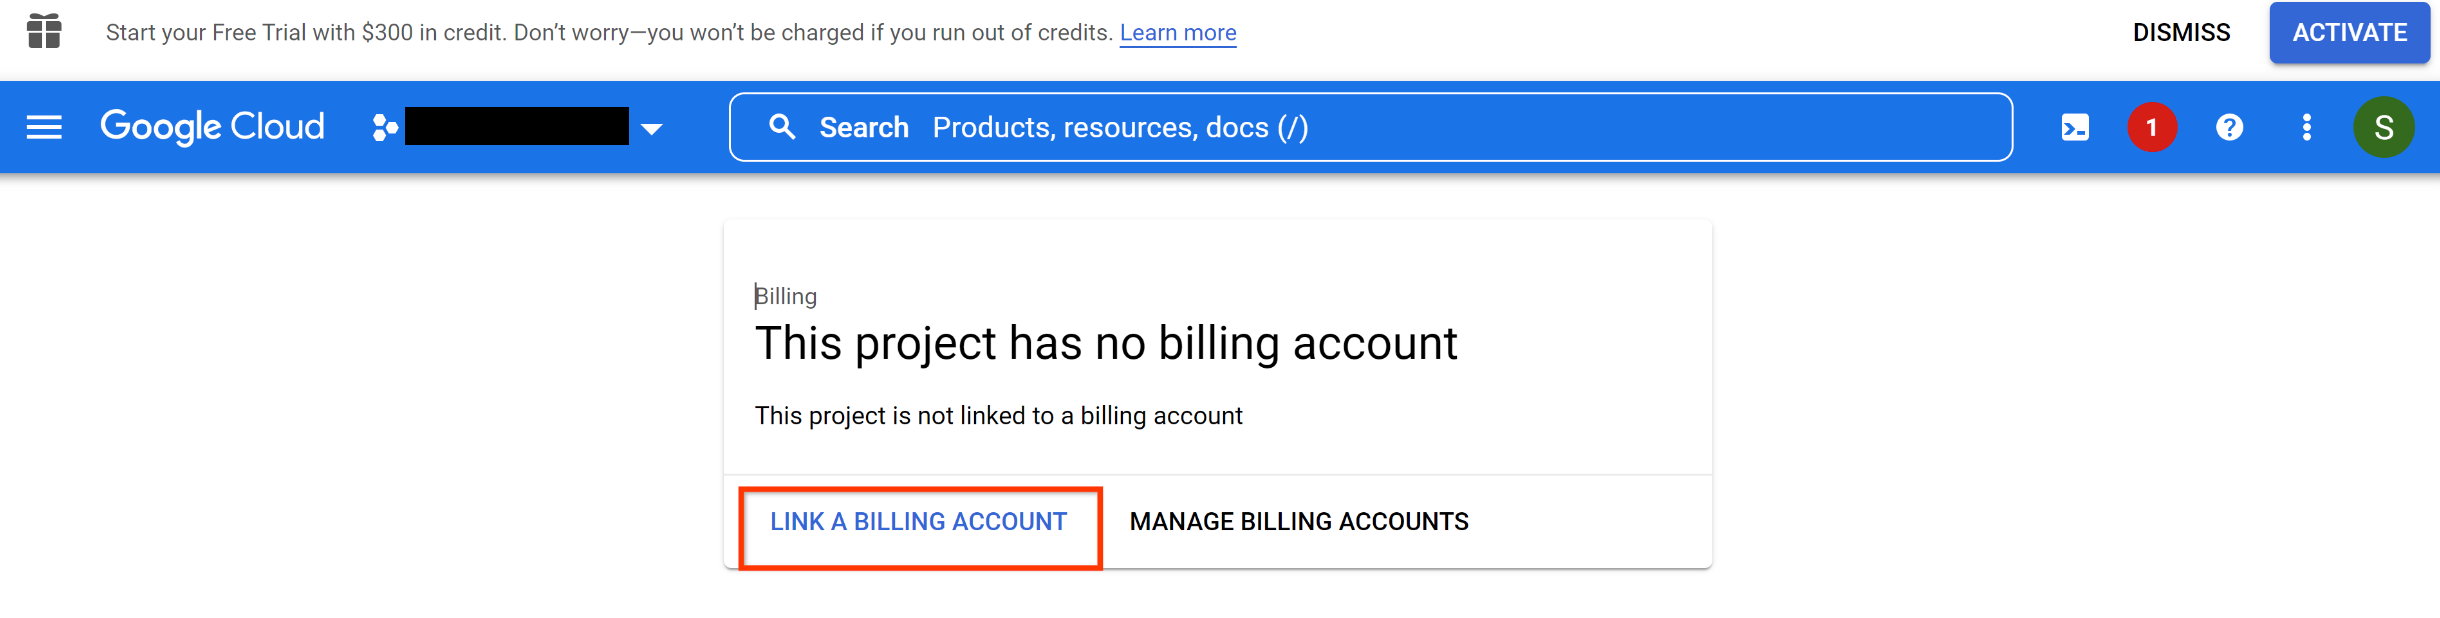Activate the free trial credit
This screenshot has height=618, width=2440.
click(2349, 32)
